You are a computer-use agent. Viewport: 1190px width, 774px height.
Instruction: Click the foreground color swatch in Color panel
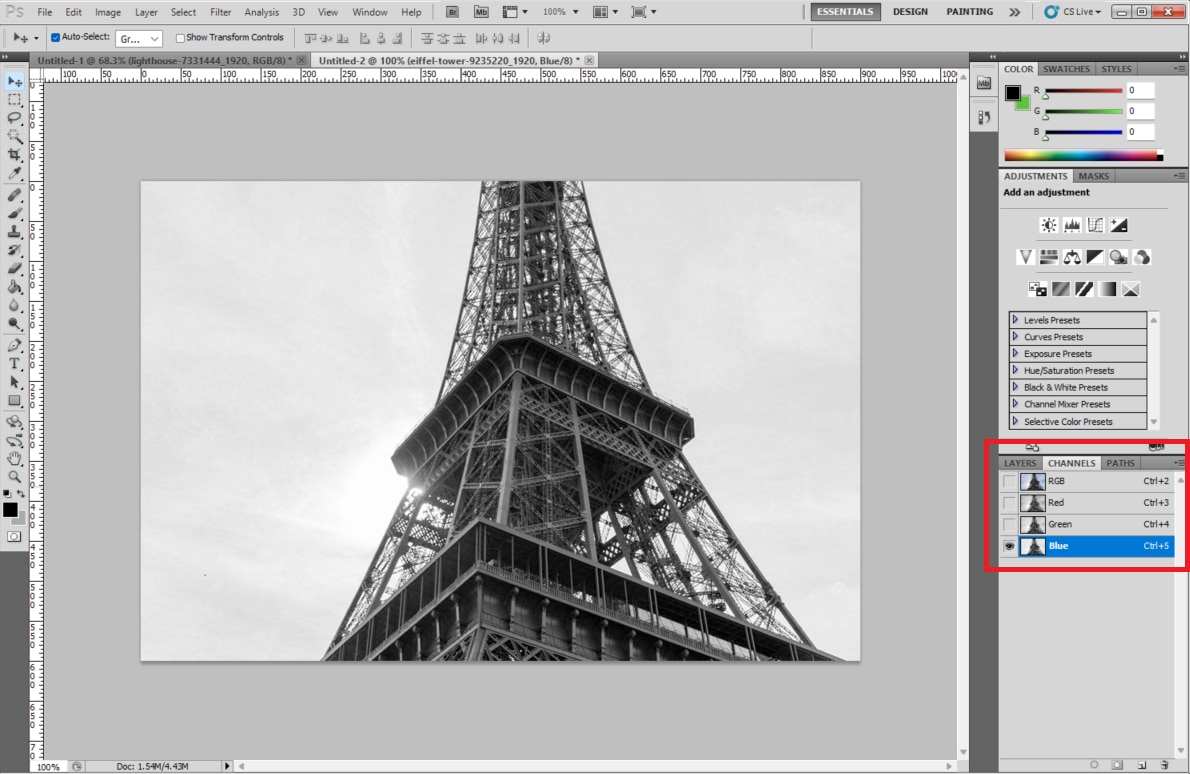pos(1012,93)
